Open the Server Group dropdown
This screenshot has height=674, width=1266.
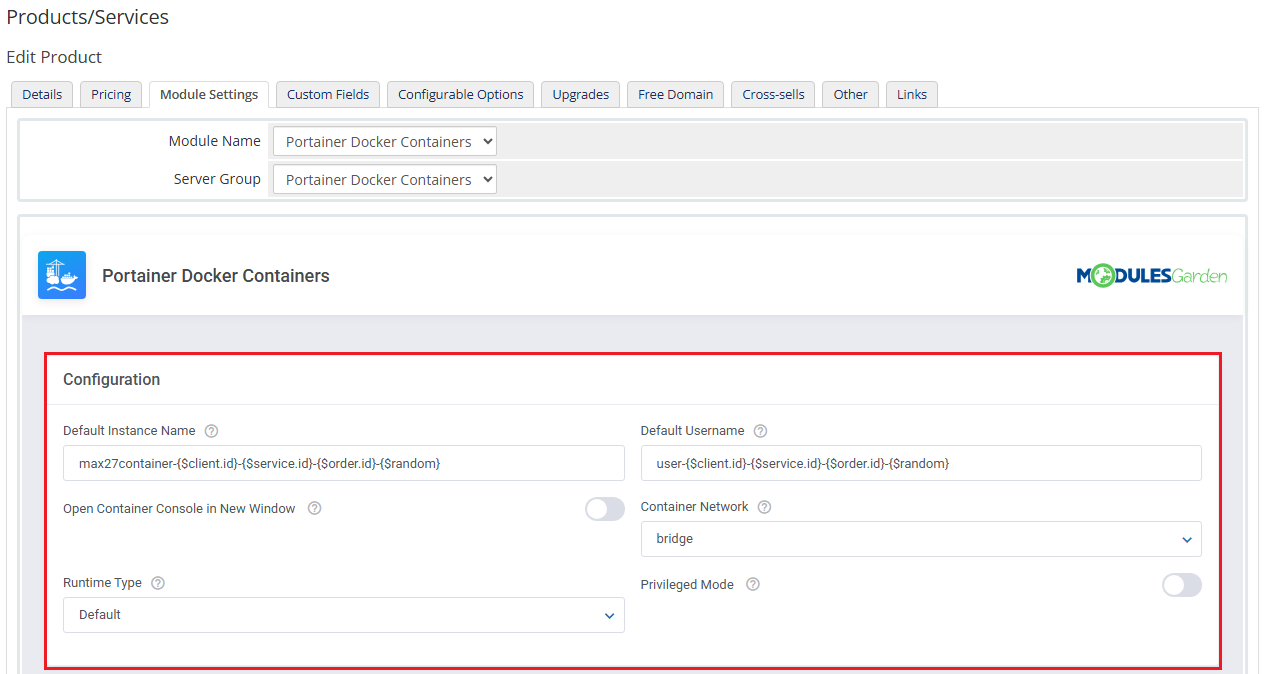point(385,180)
